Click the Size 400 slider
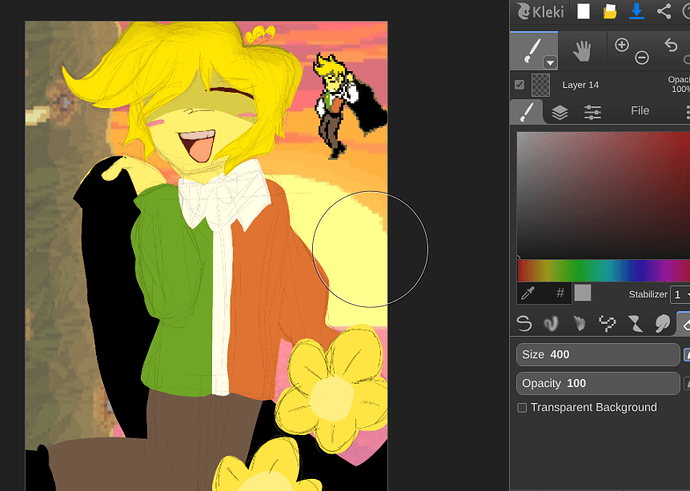 point(598,355)
